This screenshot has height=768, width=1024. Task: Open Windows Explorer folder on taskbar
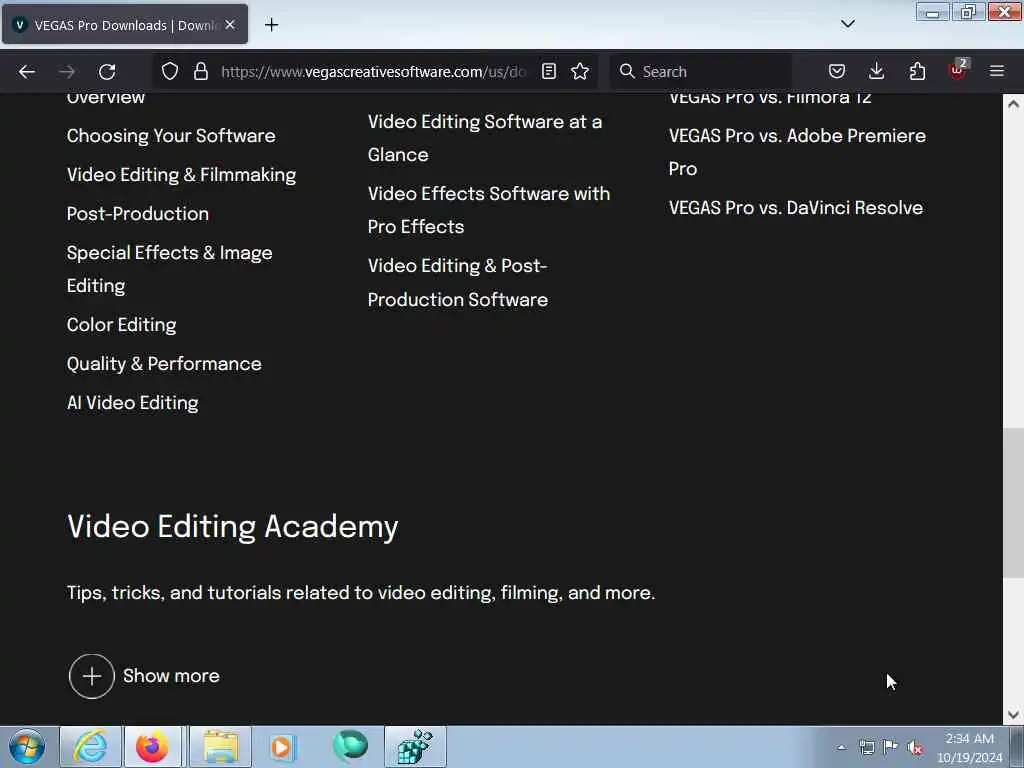[221, 746]
